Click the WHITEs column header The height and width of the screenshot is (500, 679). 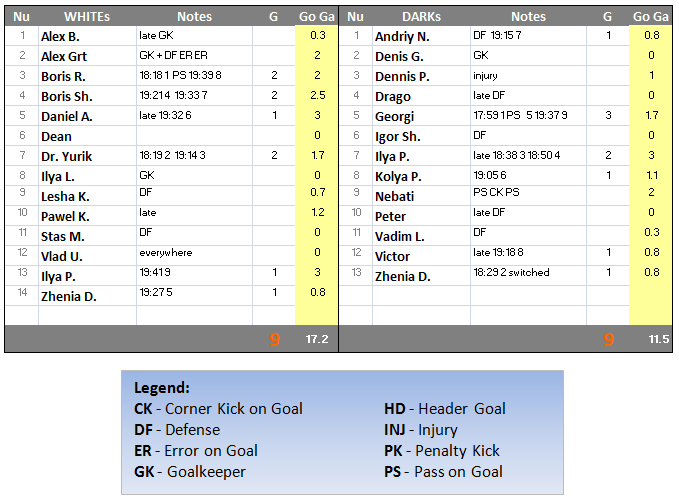[87, 16]
